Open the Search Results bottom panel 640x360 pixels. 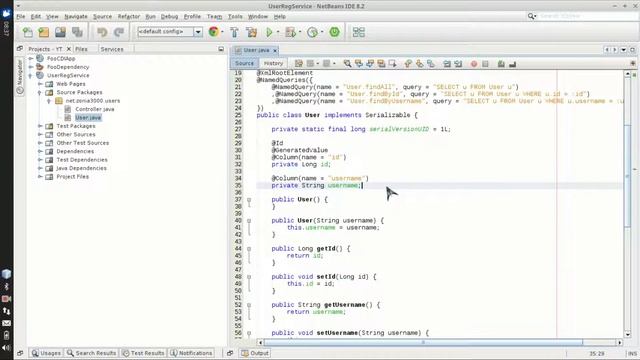click(x=91, y=353)
